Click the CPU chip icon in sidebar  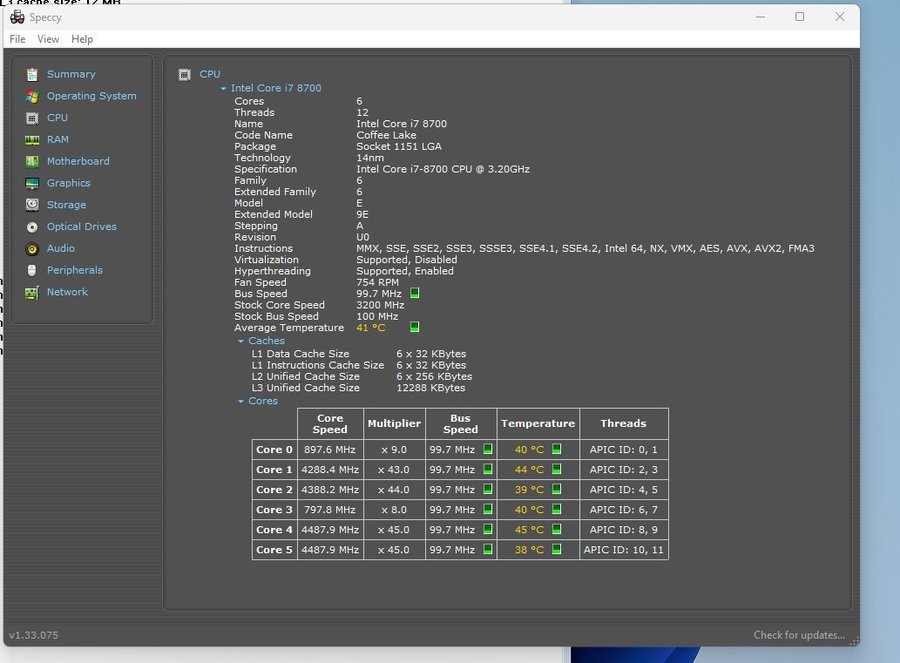pos(32,118)
